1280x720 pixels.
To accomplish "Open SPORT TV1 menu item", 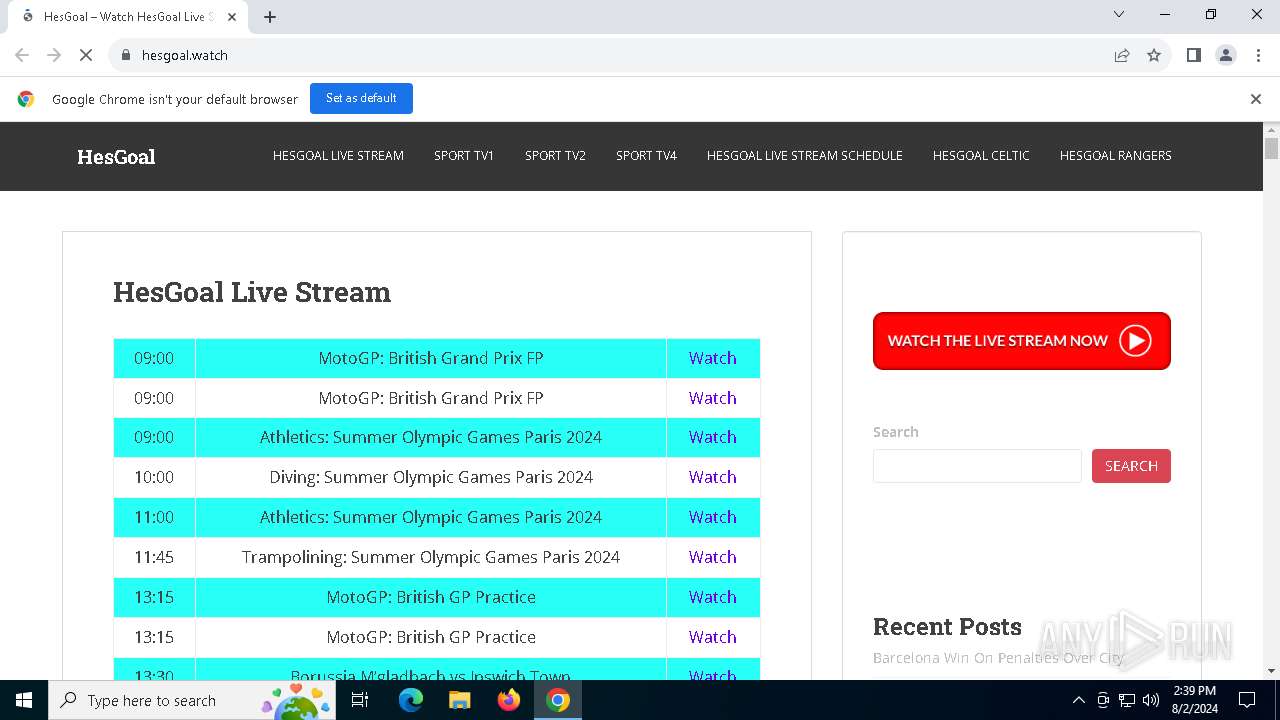I will coord(464,156).
